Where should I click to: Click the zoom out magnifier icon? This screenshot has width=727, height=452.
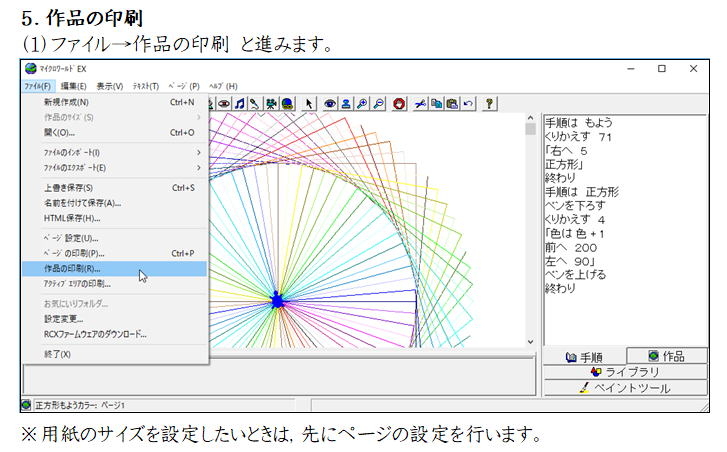[x=379, y=104]
